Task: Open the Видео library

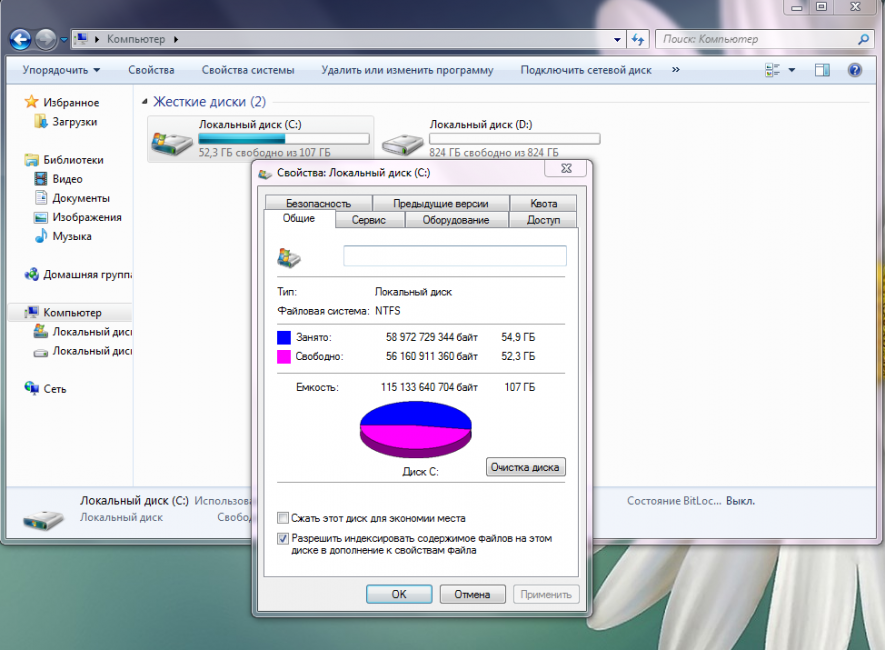Action: tap(67, 179)
